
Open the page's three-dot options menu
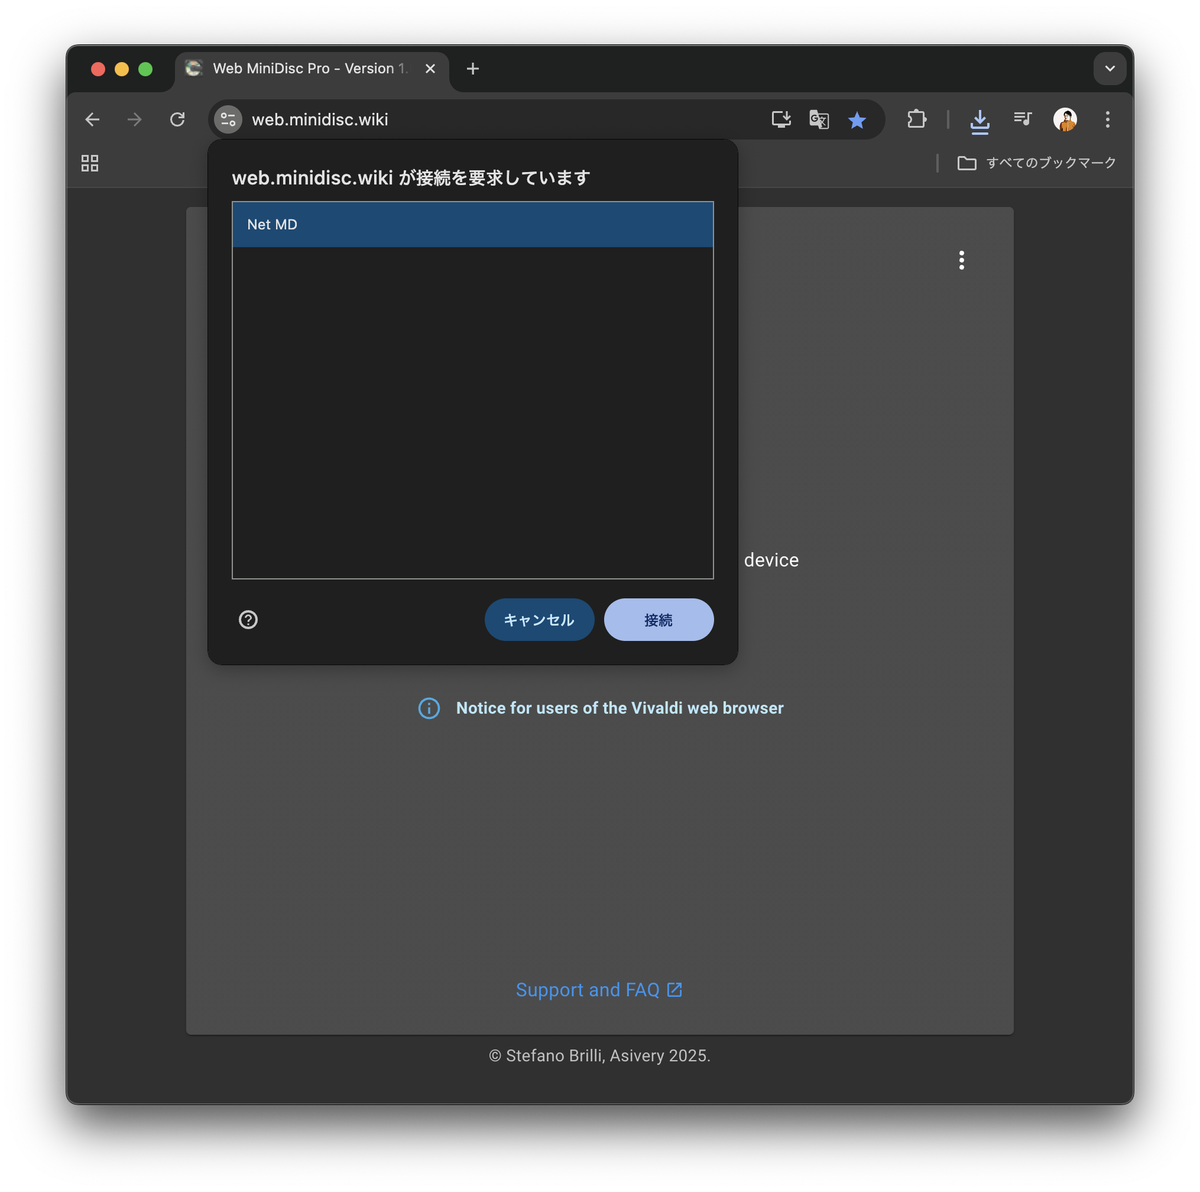(x=961, y=260)
